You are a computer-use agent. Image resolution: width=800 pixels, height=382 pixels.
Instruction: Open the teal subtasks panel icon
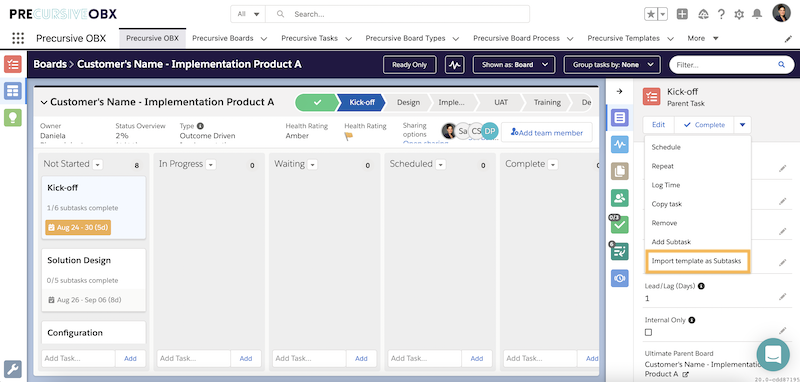[619, 251]
